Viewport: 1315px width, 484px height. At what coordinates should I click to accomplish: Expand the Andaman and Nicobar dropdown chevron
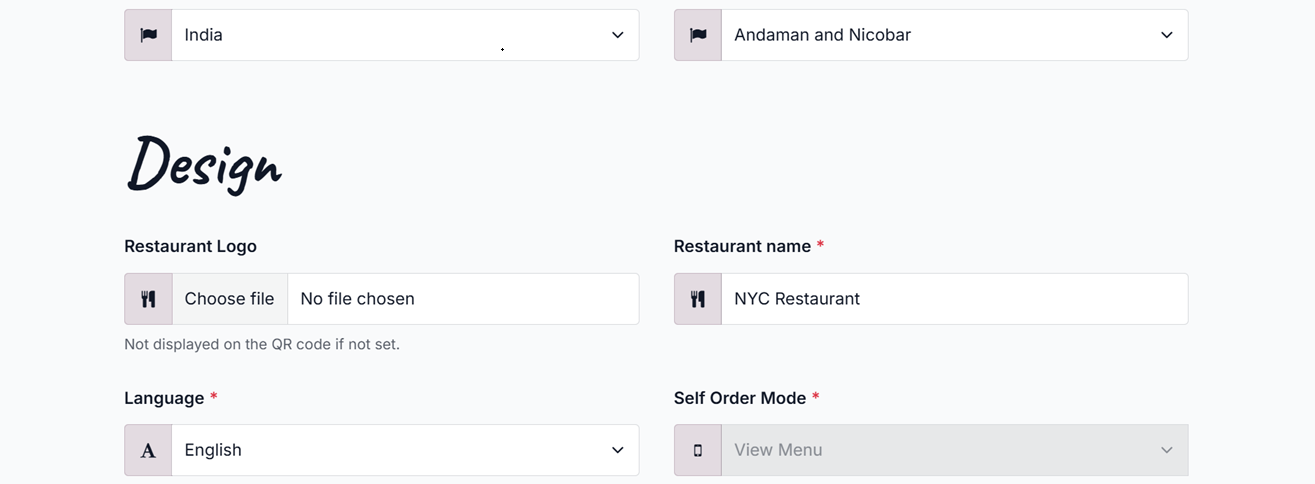(1166, 35)
